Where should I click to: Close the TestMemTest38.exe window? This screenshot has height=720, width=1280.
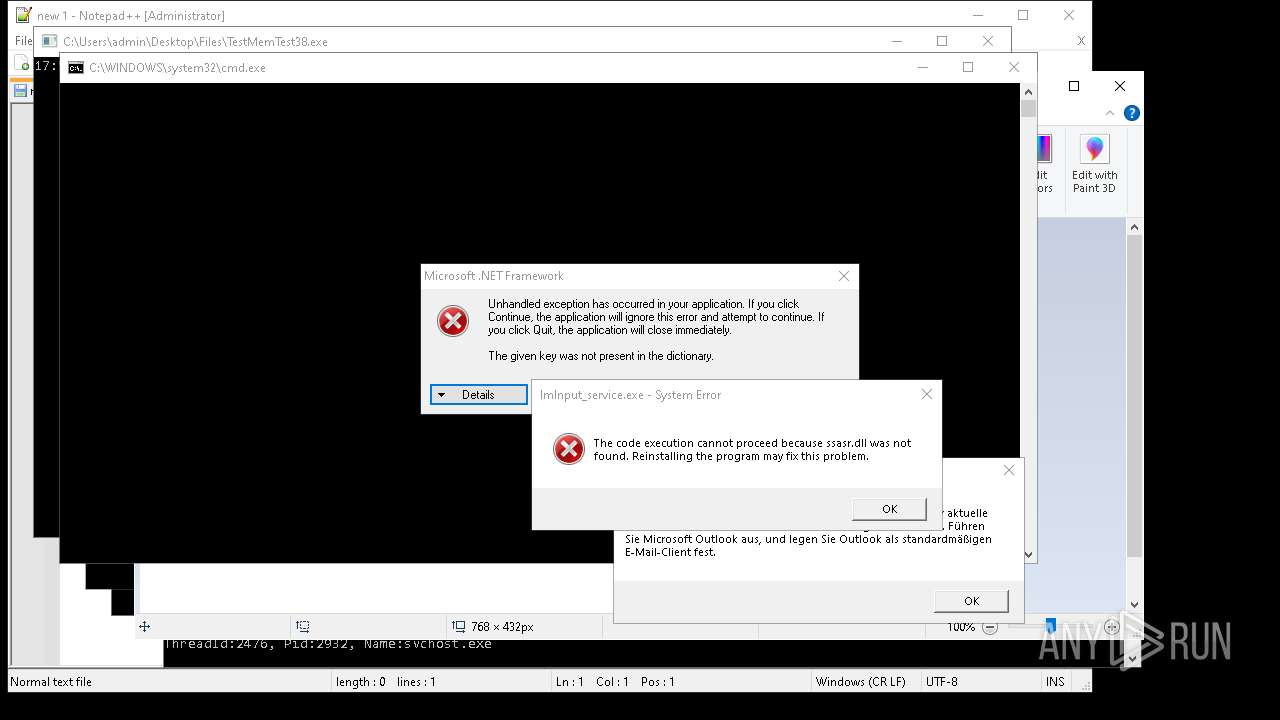(x=988, y=41)
